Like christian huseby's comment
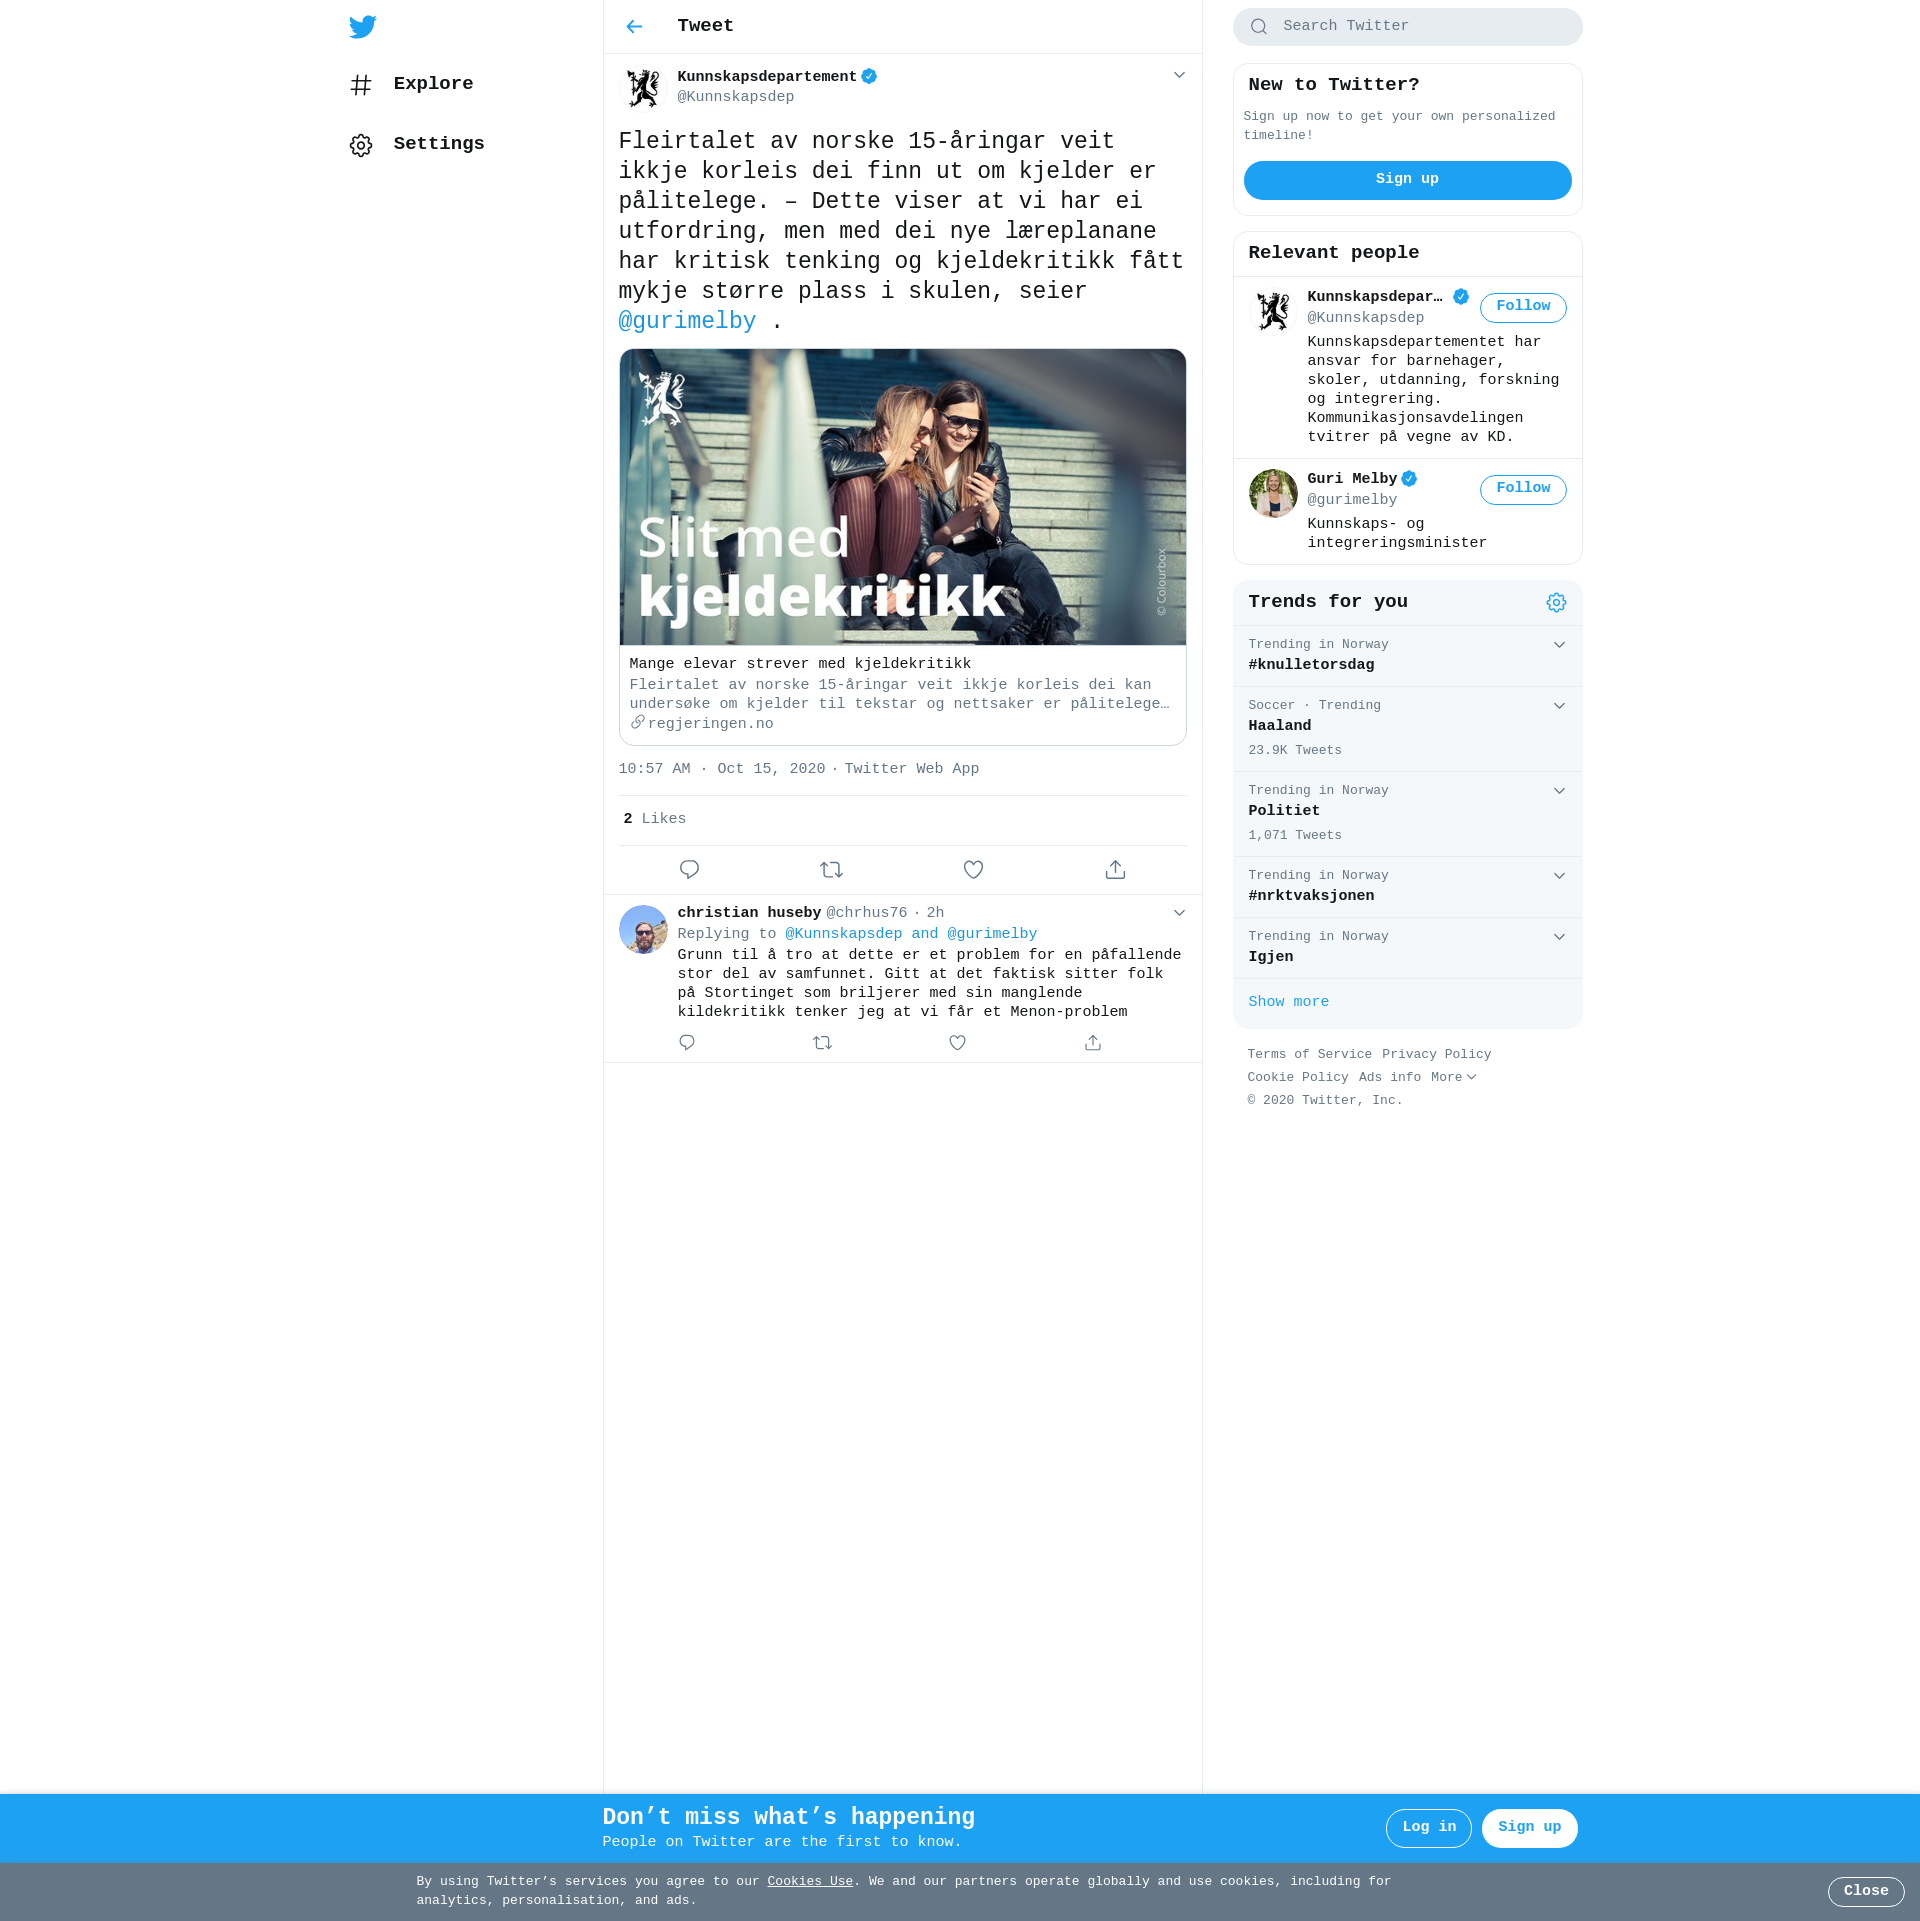The height and width of the screenshot is (1921, 1920). click(957, 1043)
